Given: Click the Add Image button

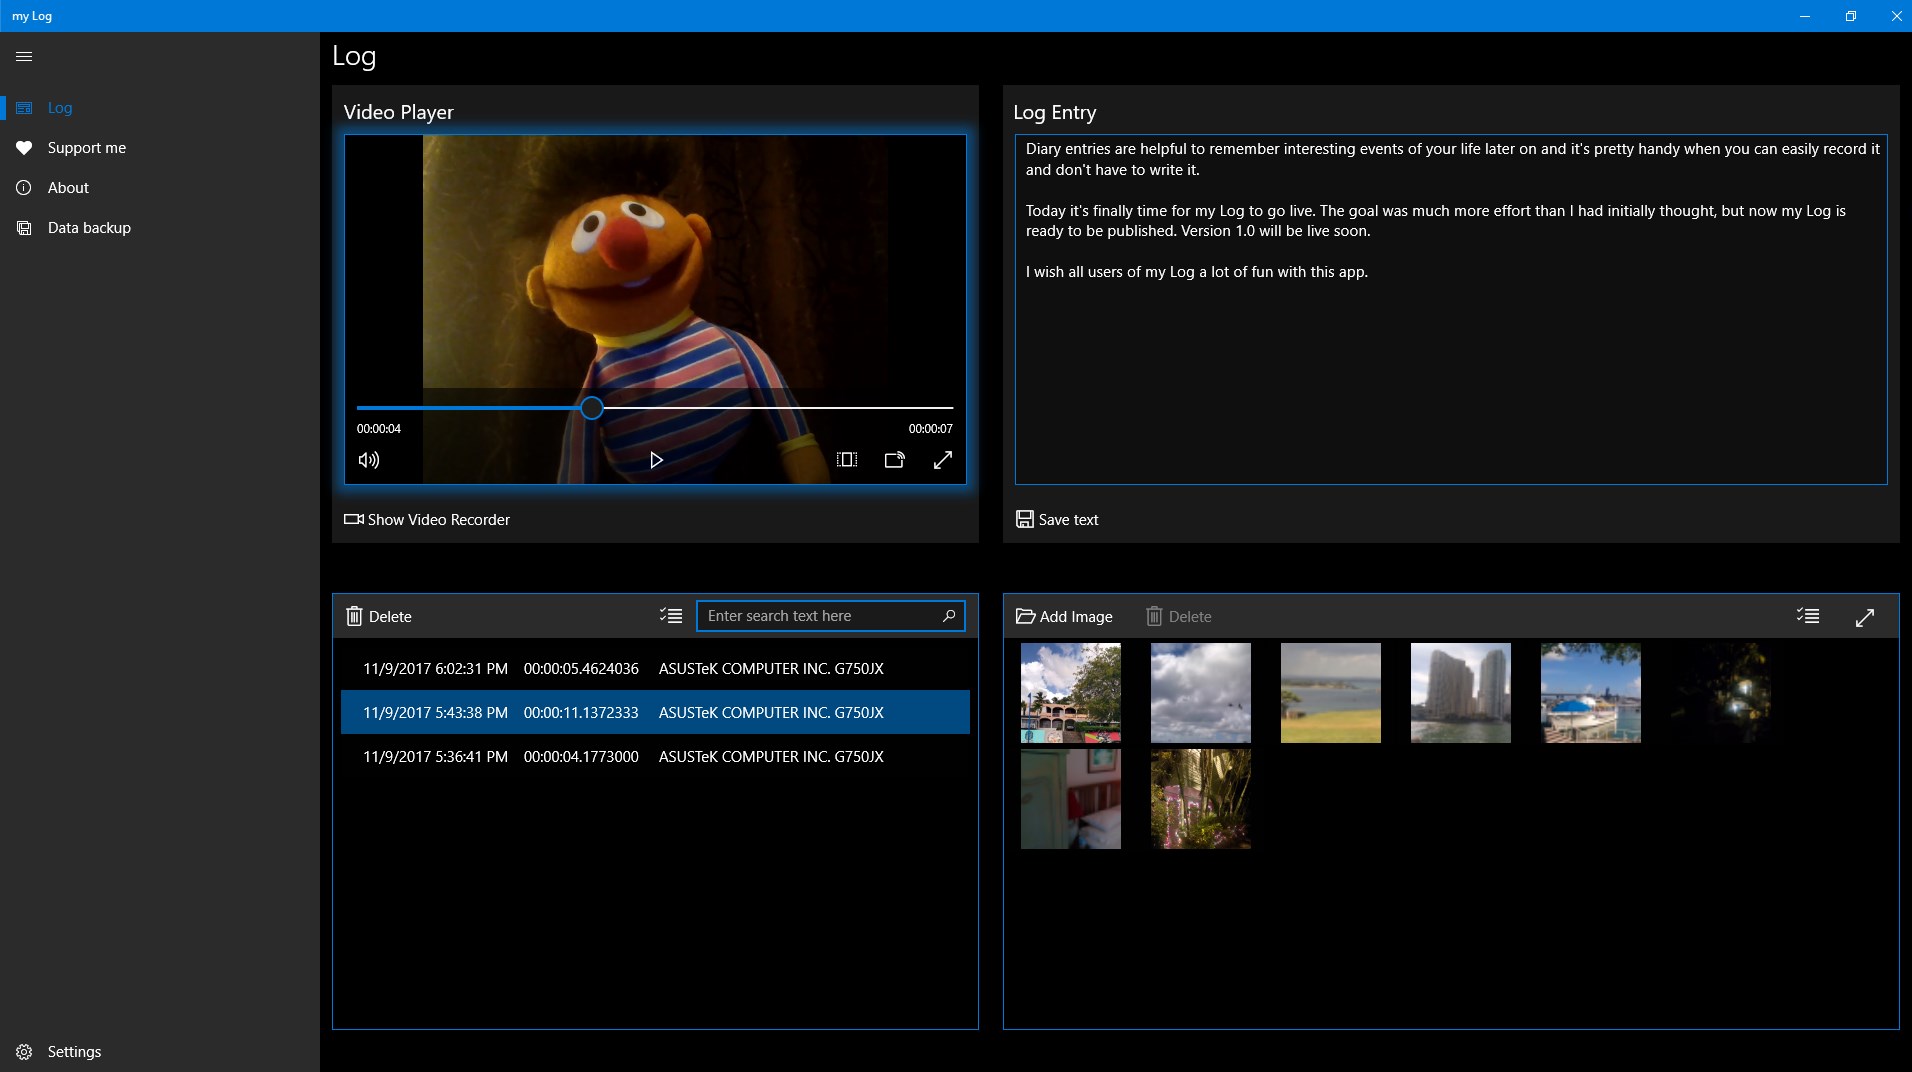Looking at the screenshot, I should pyautogui.click(x=1064, y=617).
